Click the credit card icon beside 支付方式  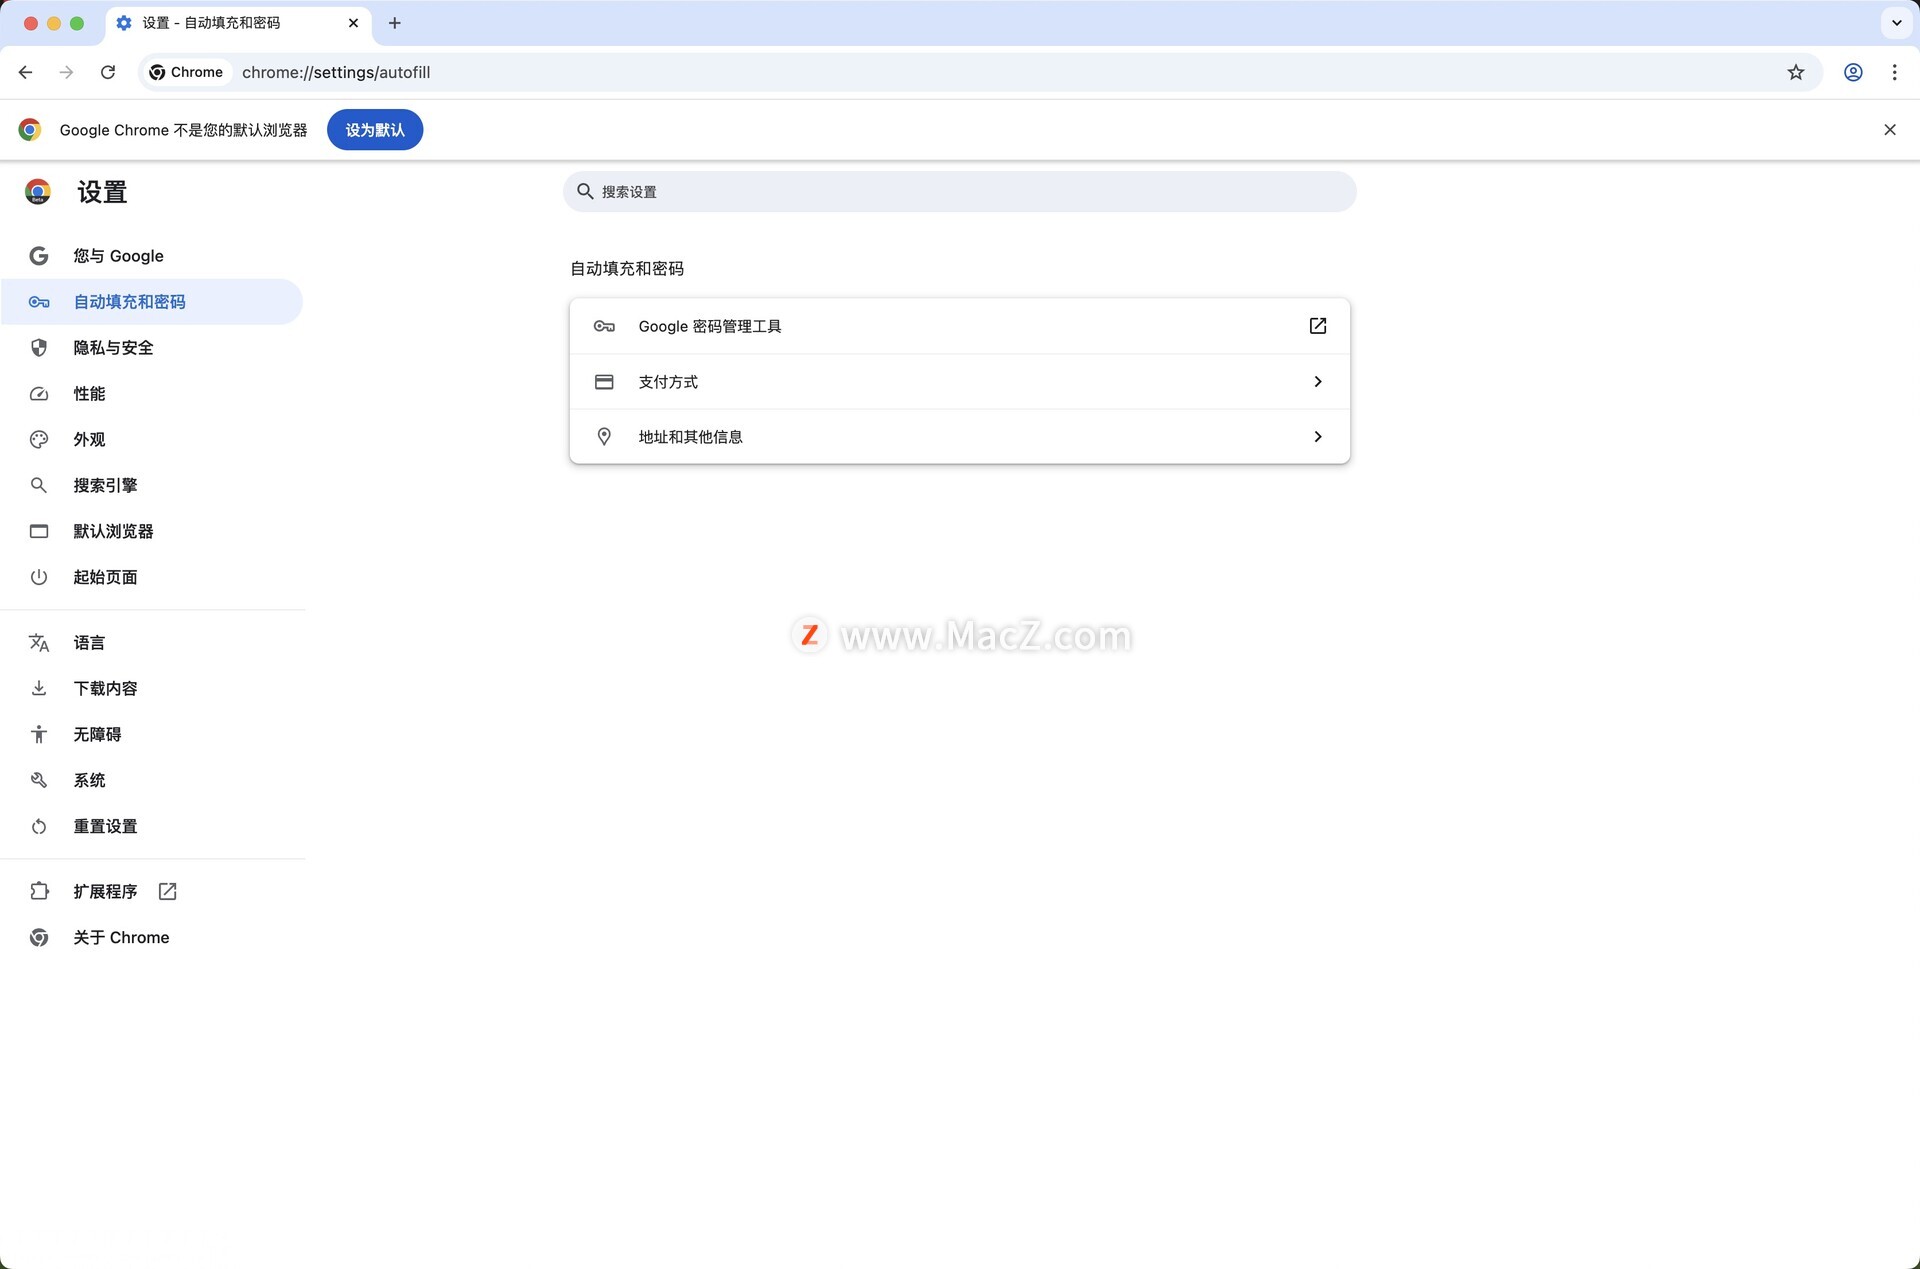click(604, 382)
